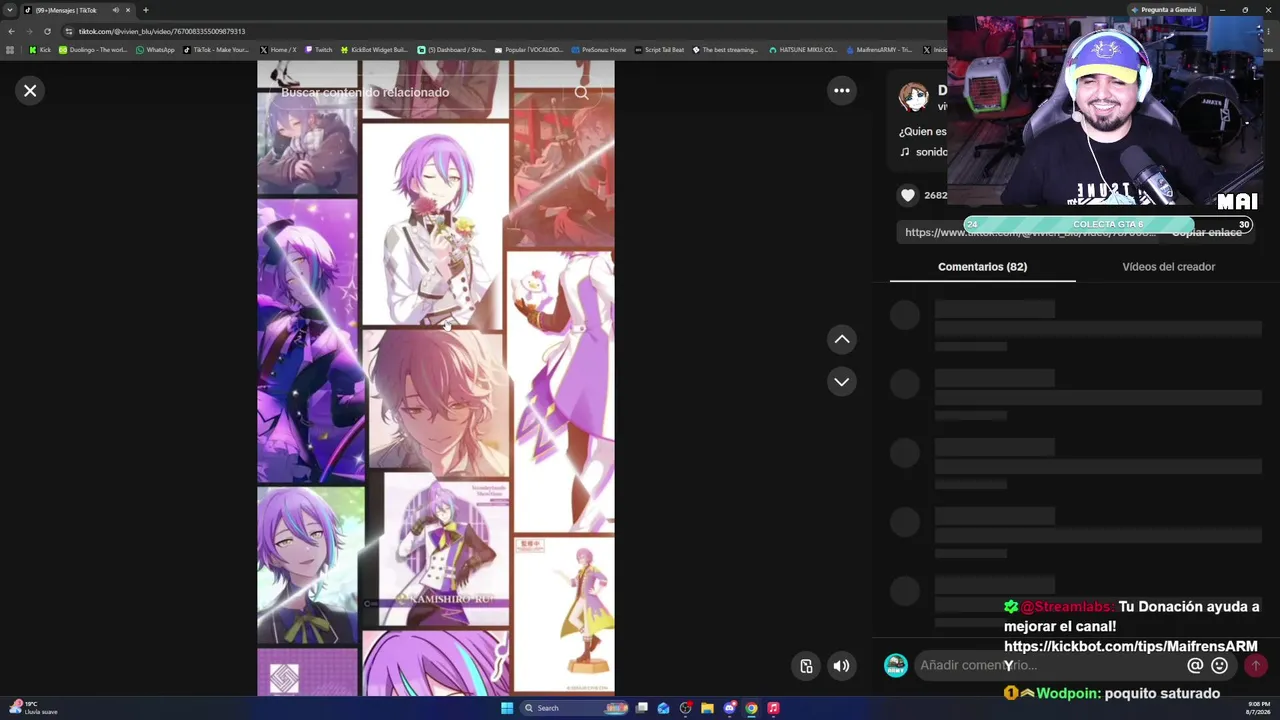The height and width of the screenshot is (720, 1280).
Task: Open the Twitch bookmark
Action: pos(318,50)
